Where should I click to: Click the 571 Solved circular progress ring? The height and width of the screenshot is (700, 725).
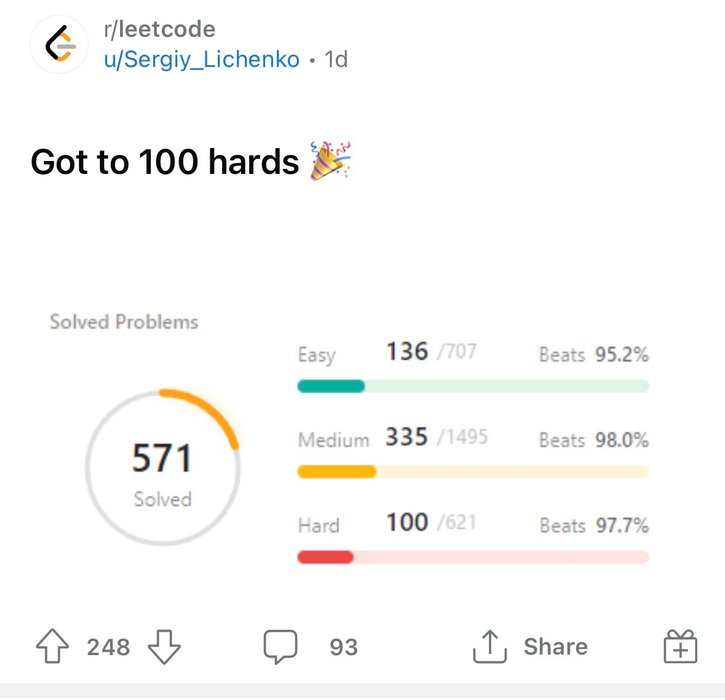click(x=162, y=467)
